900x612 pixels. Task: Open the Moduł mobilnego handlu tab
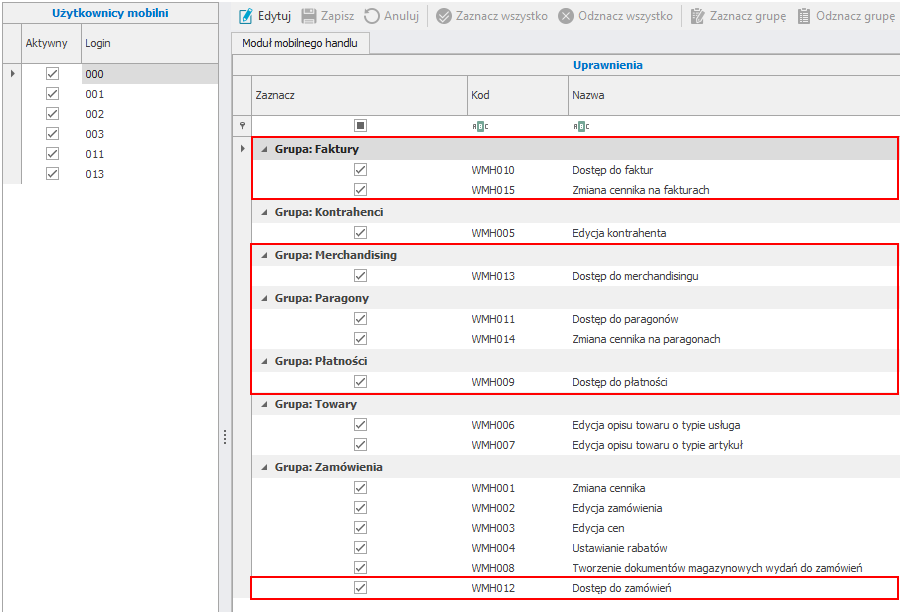(300, 43)
